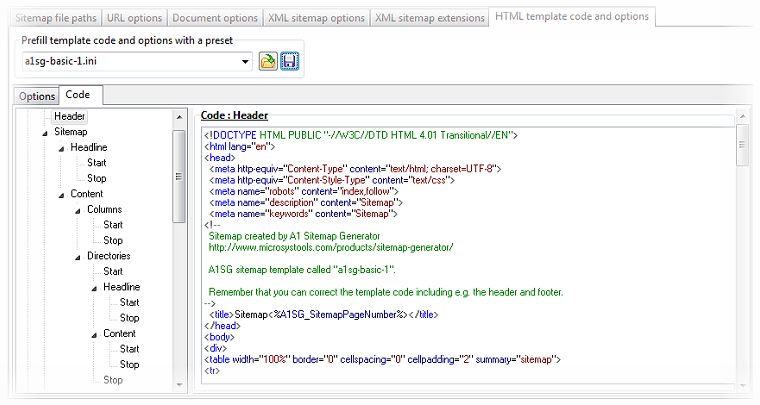Collapse the Content node under Sitemap

click(62, 194)
